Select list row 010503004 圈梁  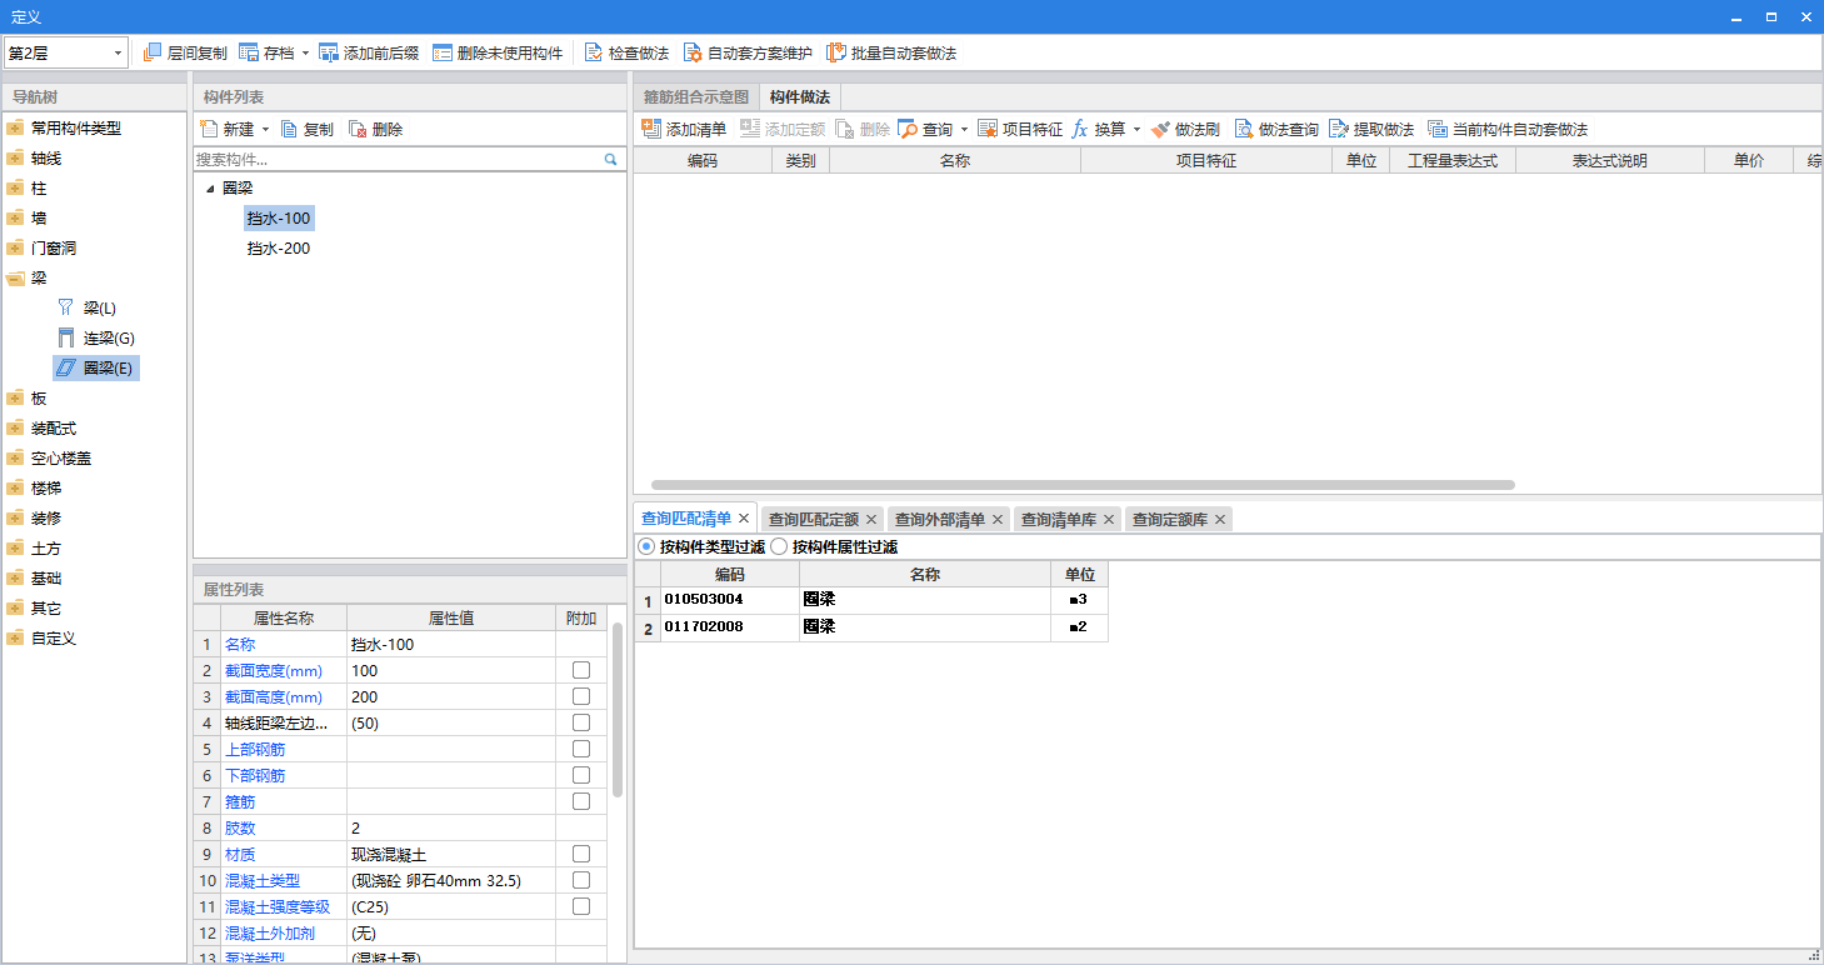pos(870,600)
